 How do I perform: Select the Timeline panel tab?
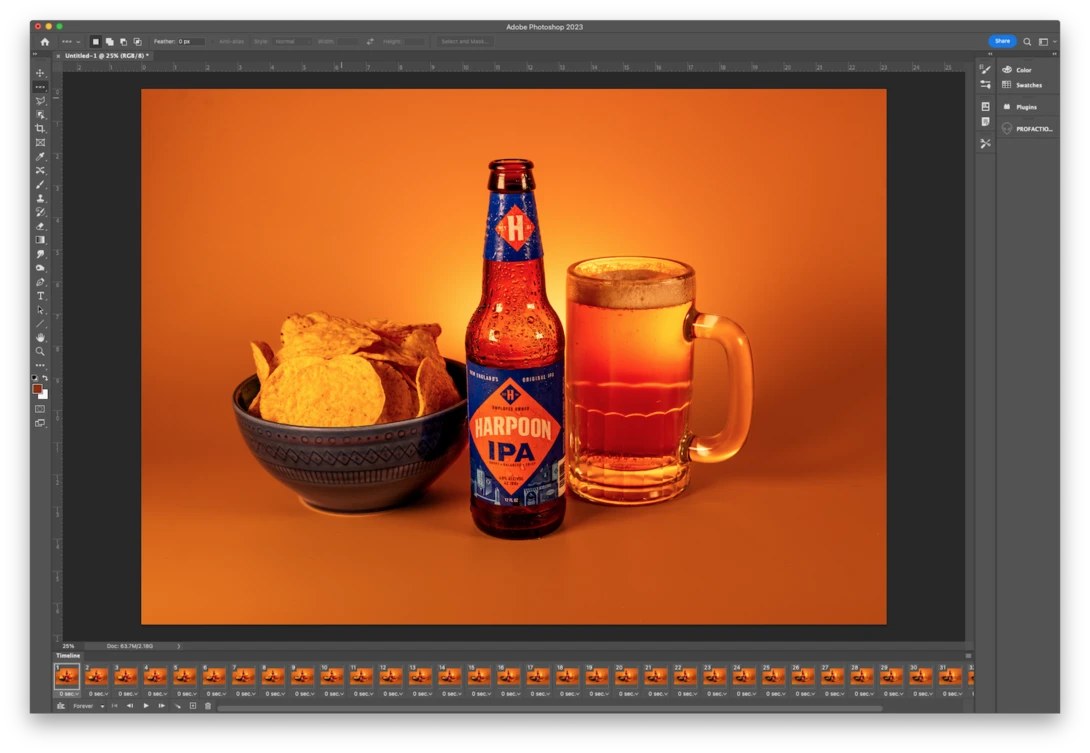[68, 656]
